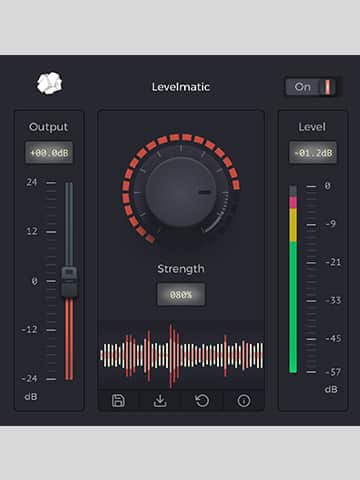
Task: Click the Strength knob
Action: click(x=181, y=192)
